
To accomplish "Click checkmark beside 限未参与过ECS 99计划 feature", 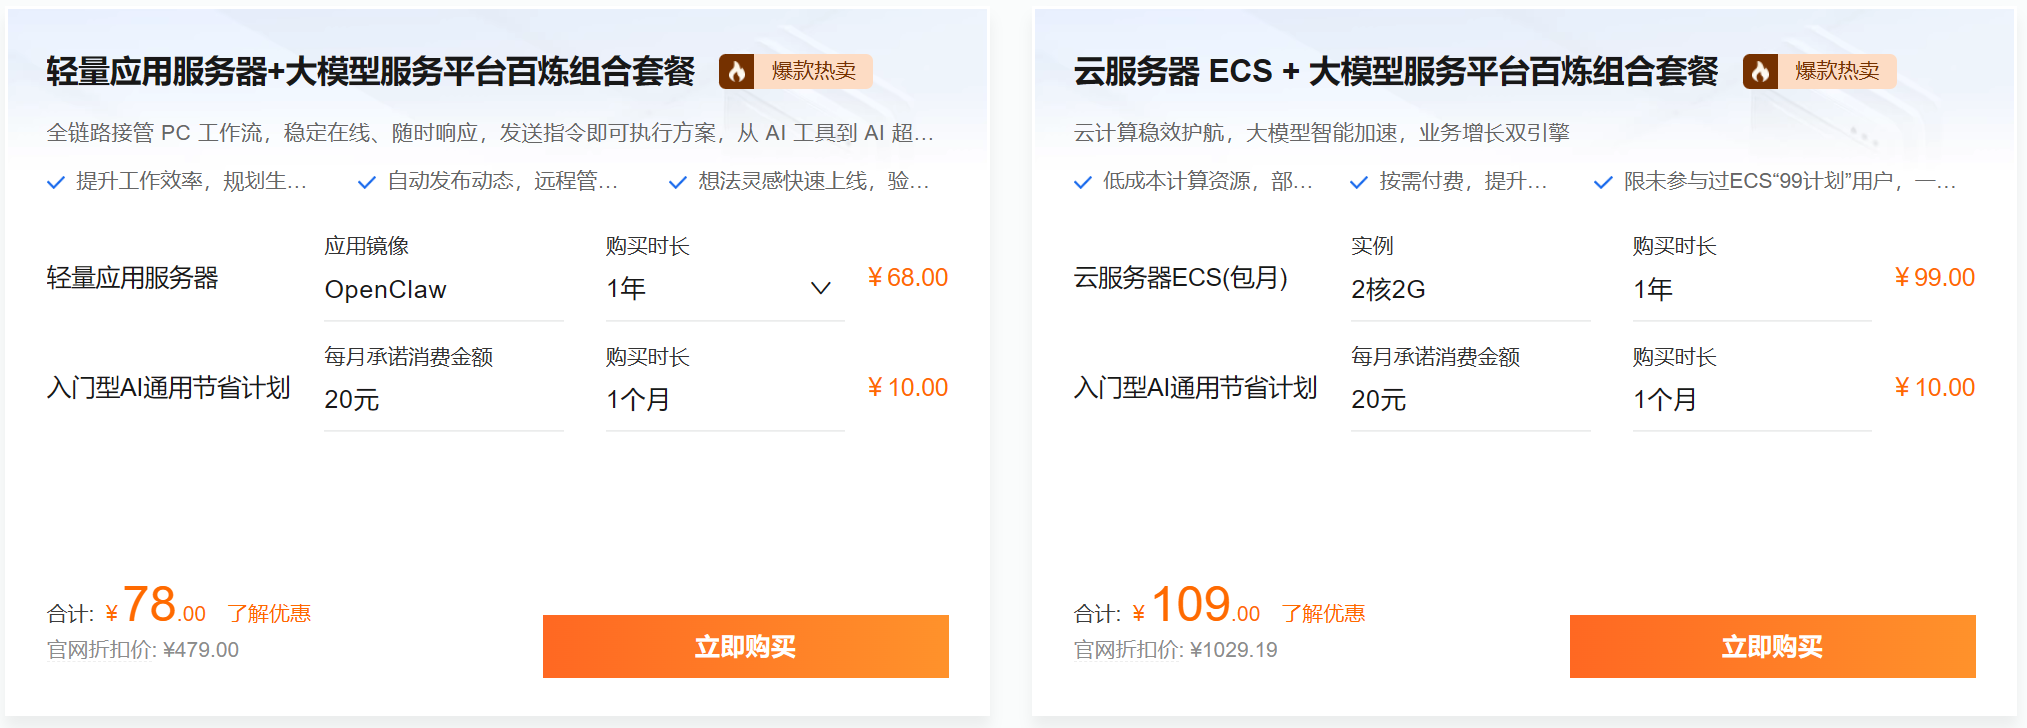I will pos(1603,182).
